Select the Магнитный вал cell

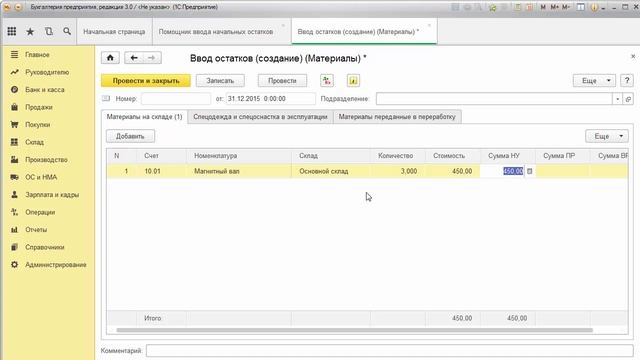[x=239, y=171]
